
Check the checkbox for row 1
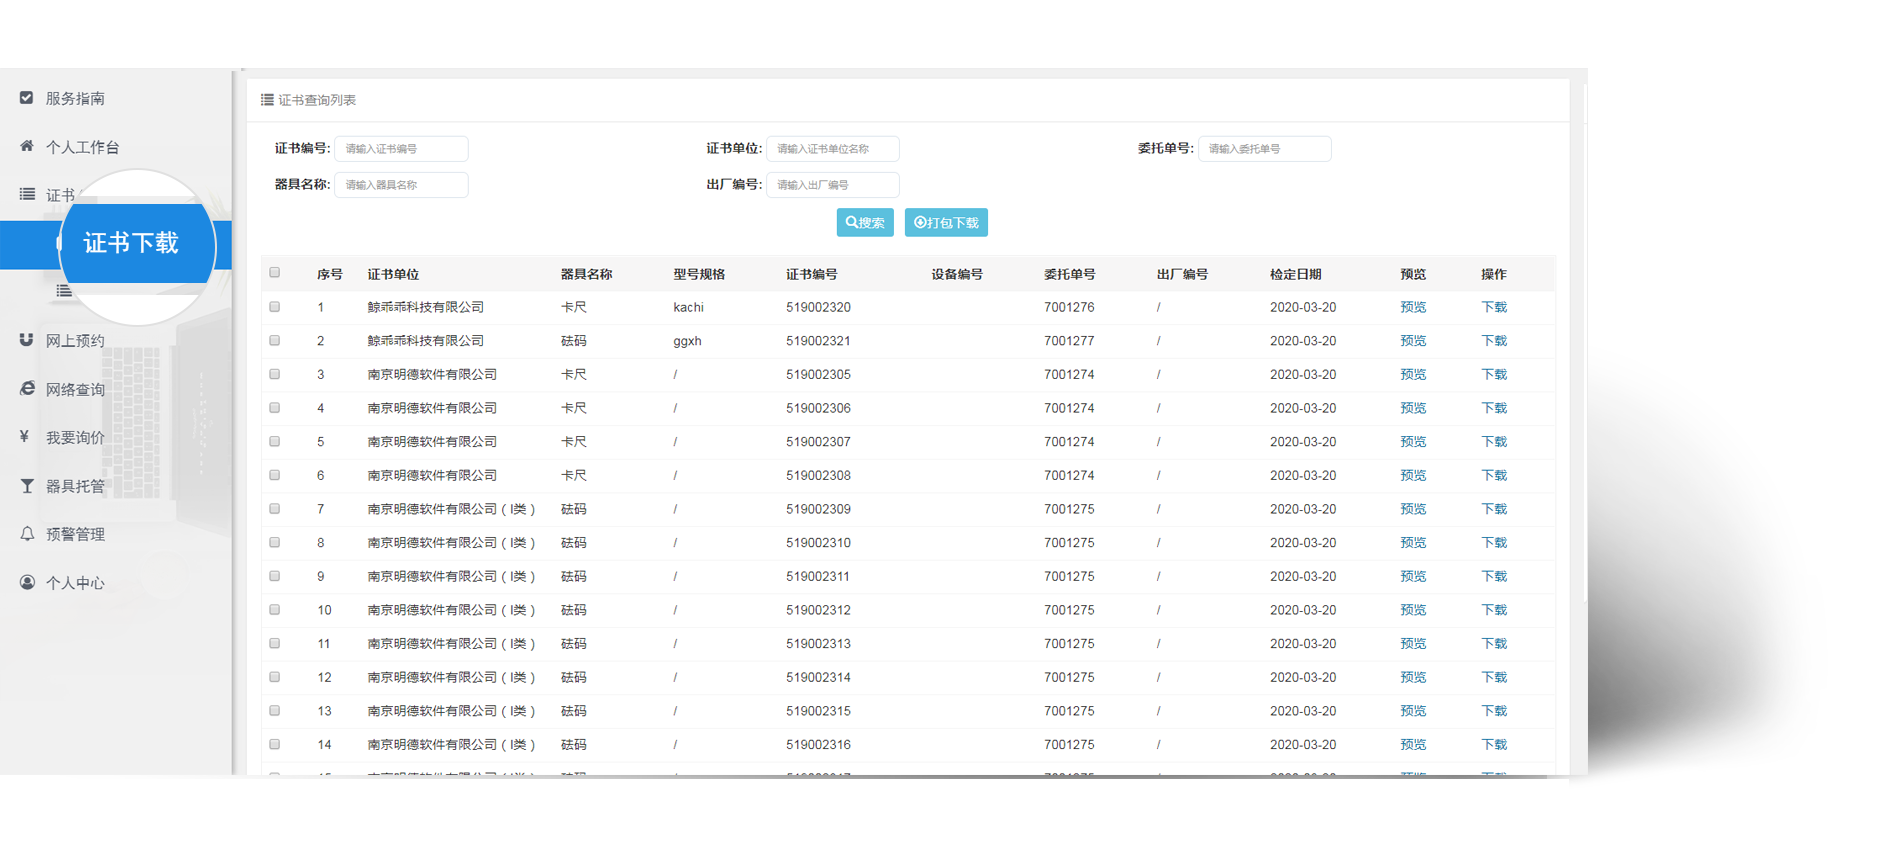pyautogui.click(x=275, y=307)
